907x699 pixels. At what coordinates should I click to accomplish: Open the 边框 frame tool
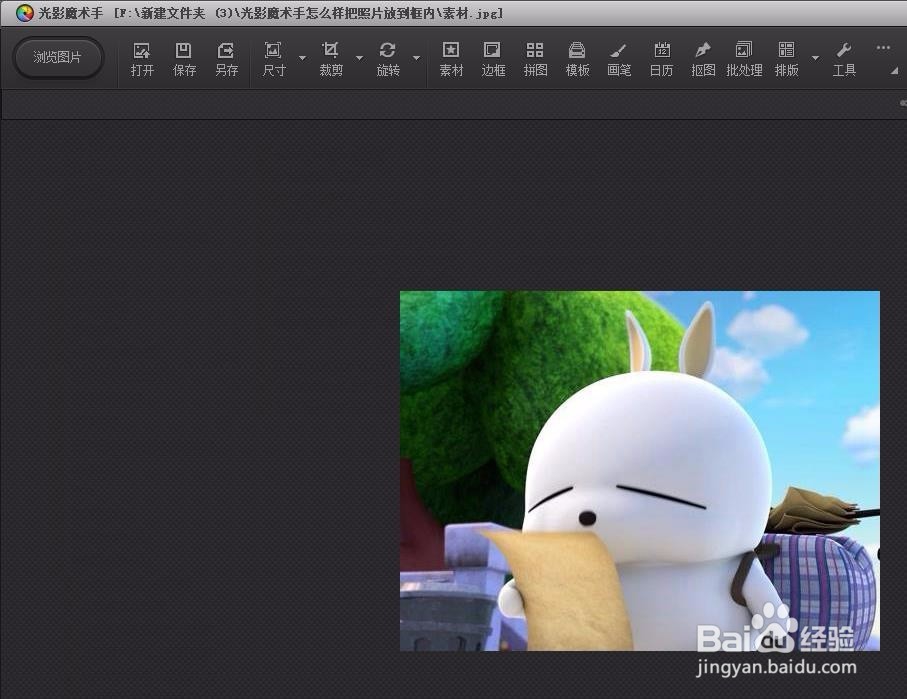coord(493,59)
